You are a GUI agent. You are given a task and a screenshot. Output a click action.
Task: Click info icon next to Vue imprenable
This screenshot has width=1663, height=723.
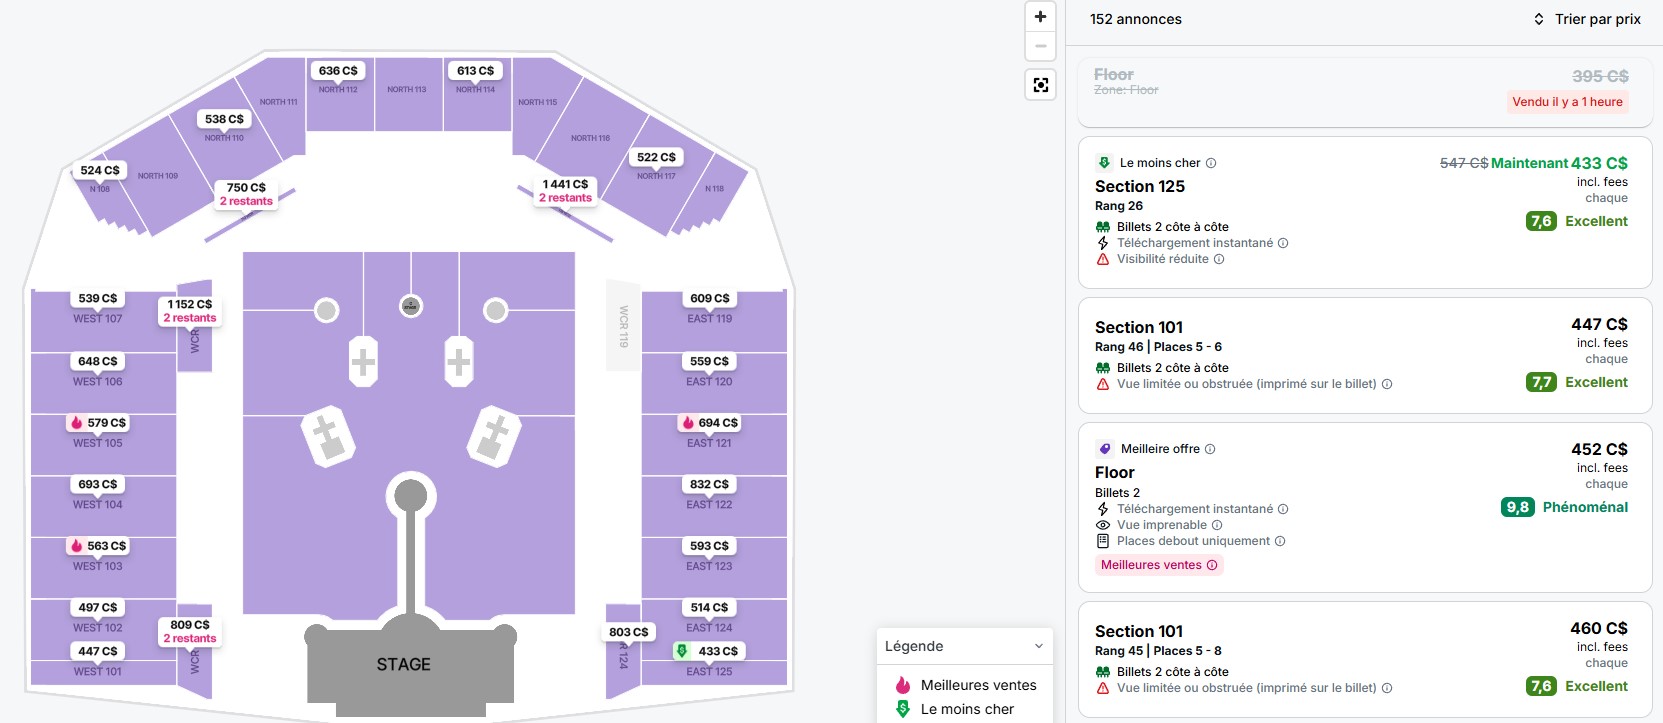pos(1217,525)
